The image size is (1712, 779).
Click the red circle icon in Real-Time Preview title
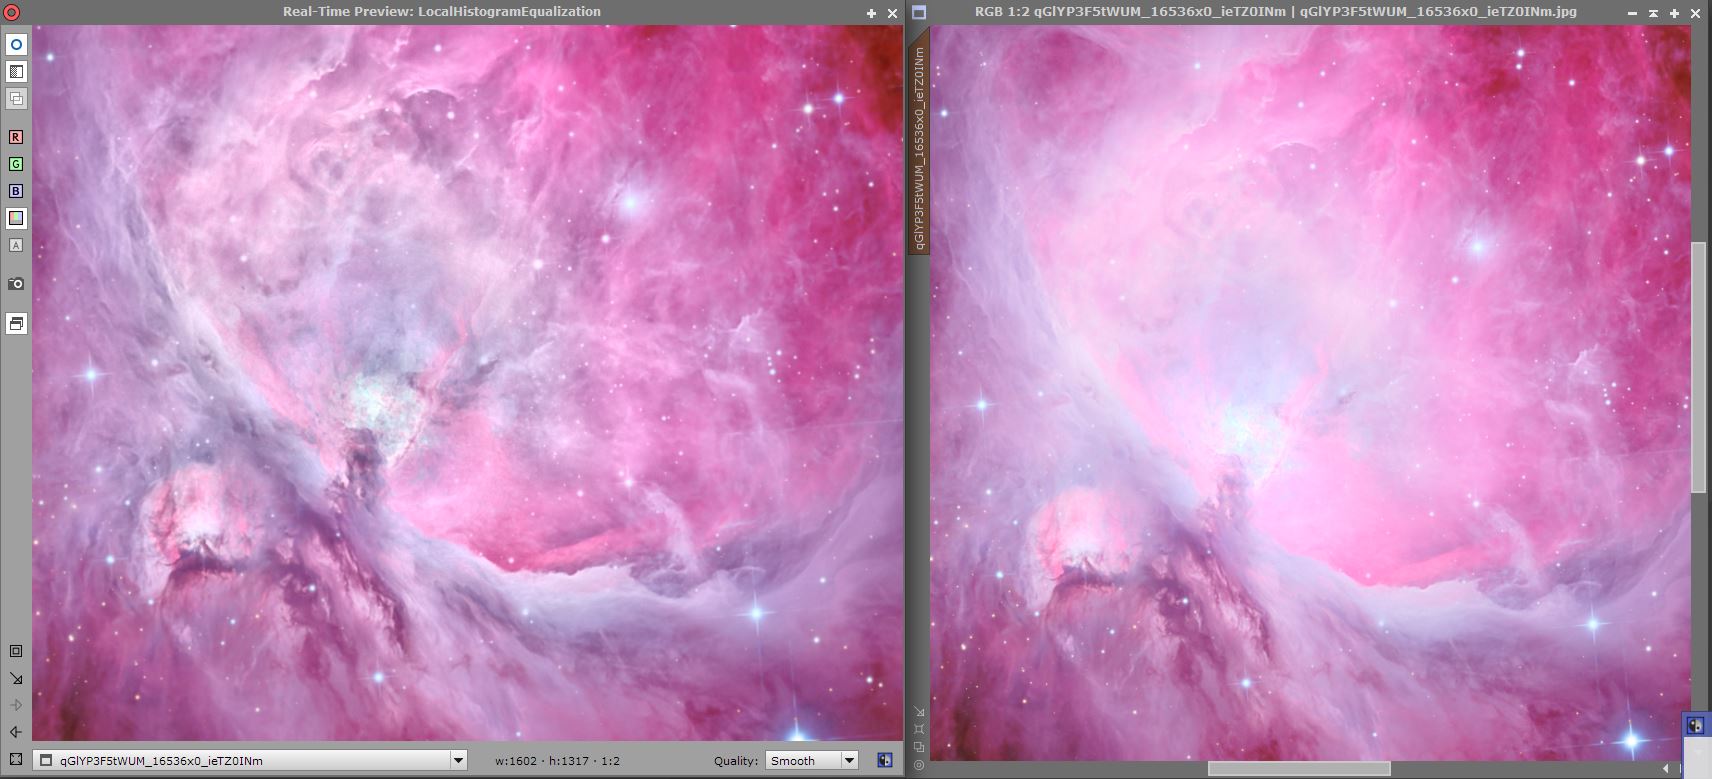[x=12, y=13]
